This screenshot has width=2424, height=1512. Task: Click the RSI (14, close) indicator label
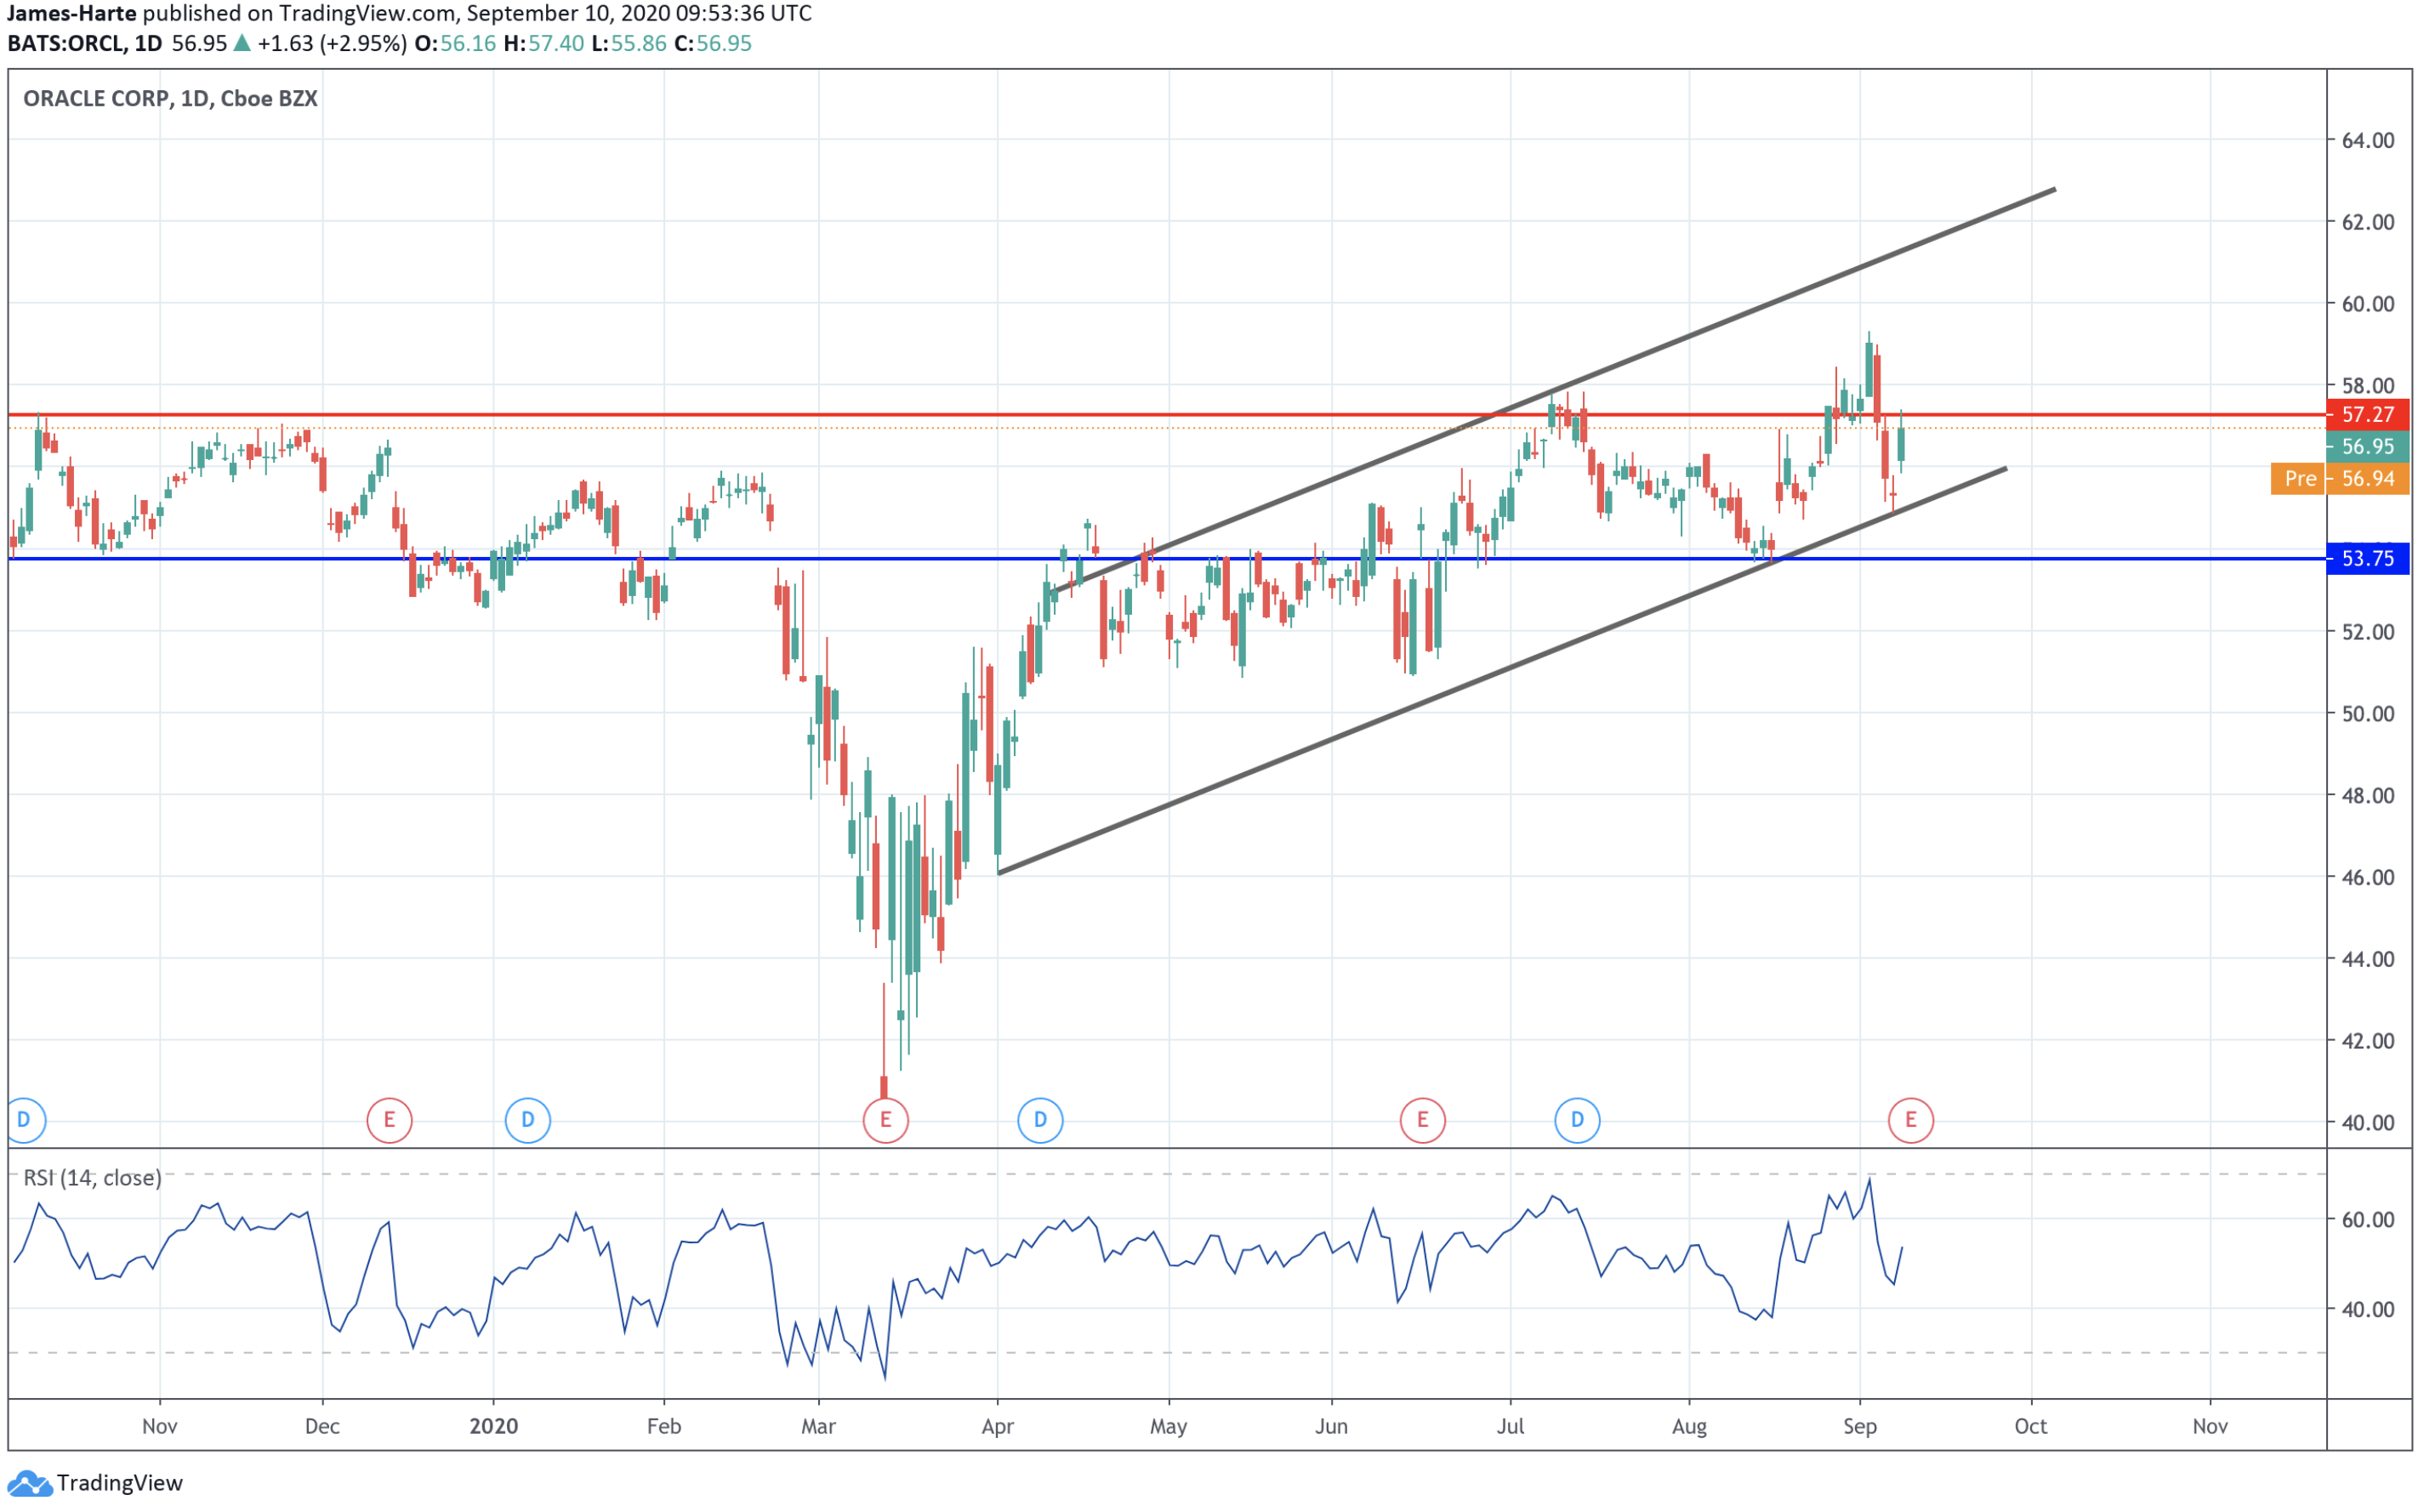[x=92, y=1178]
